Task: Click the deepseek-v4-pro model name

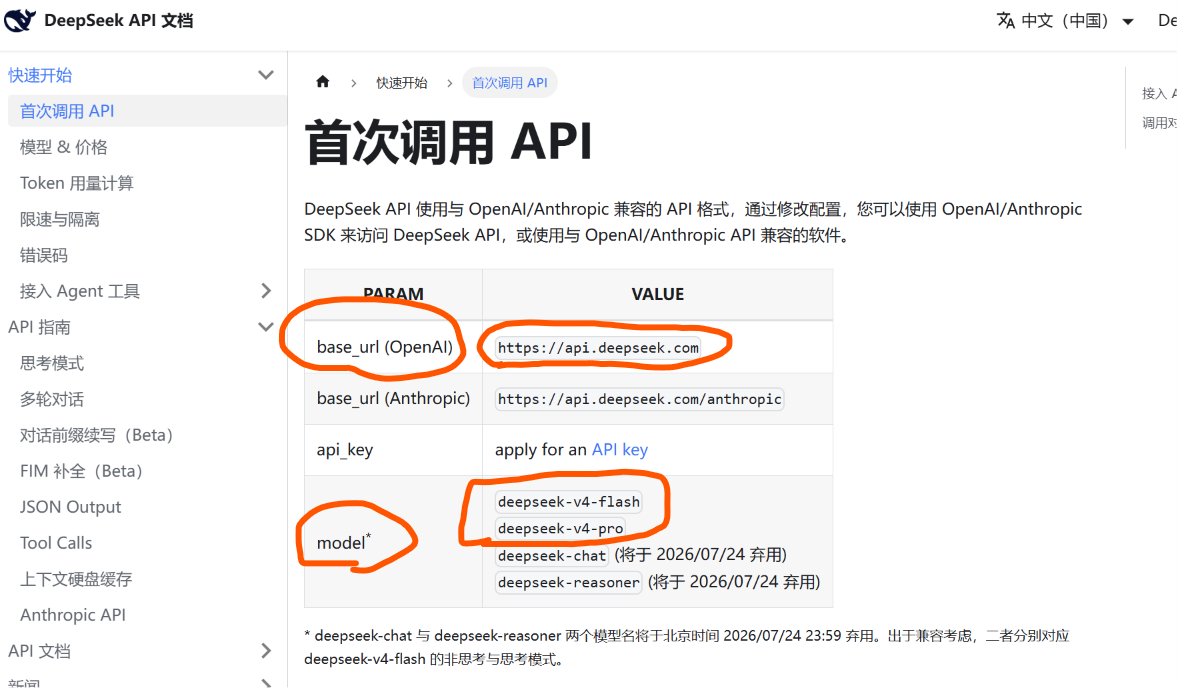Action: click(x=561, y=528)
